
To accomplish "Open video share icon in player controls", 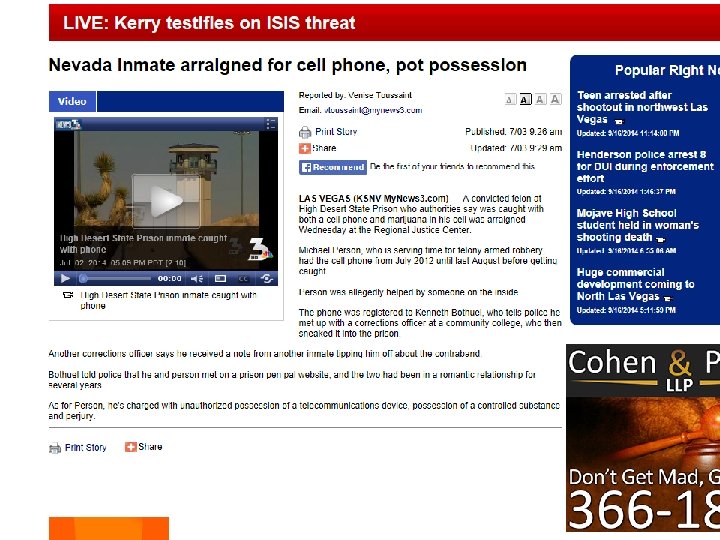I will tap(266, 278).
